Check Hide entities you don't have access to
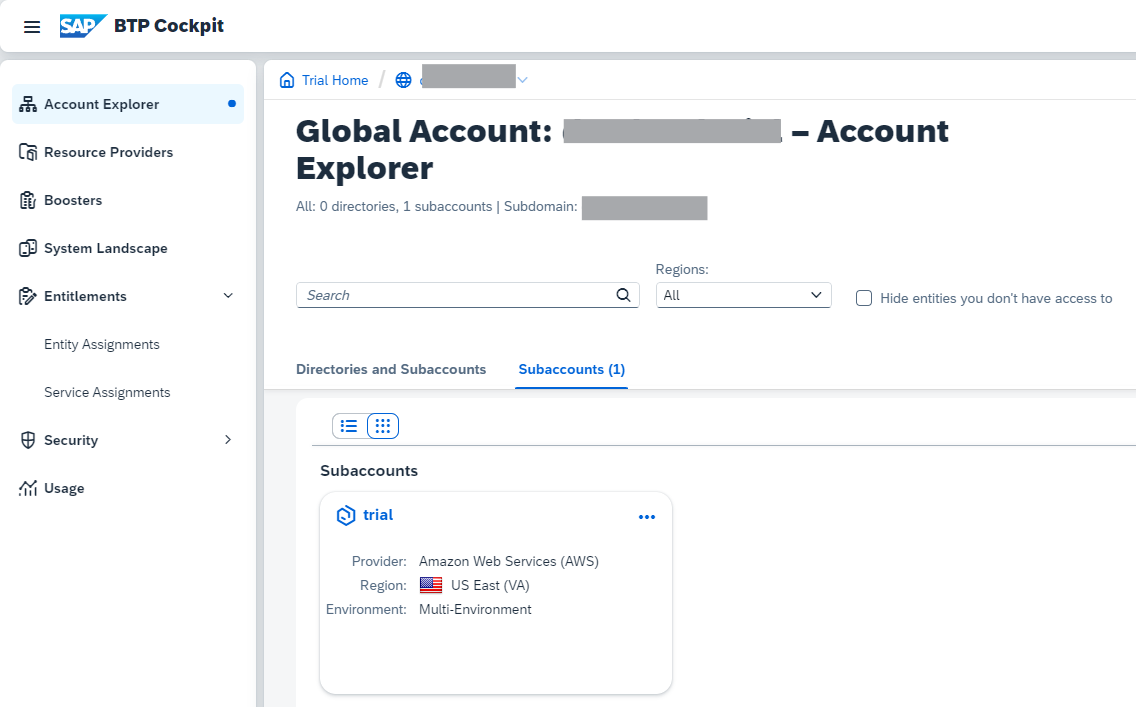This screenshot has height=707, width=1136. tap(864, 298)
